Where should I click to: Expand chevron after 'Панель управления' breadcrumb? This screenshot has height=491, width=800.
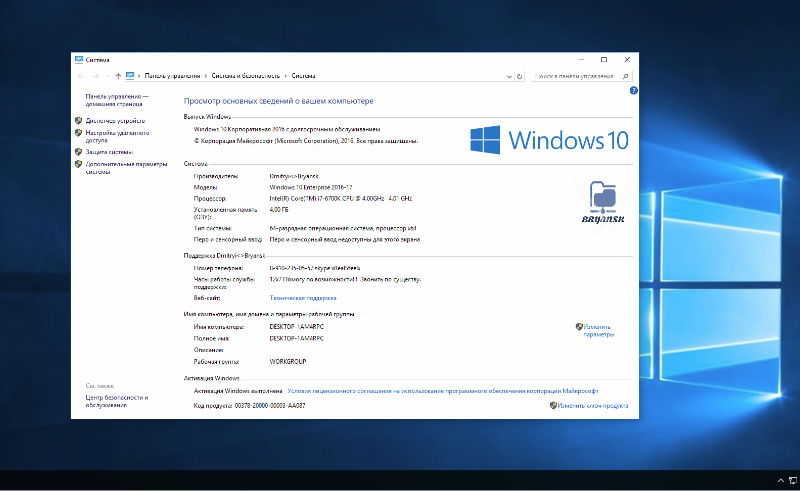pyautogui.click(x=206, y=76)
